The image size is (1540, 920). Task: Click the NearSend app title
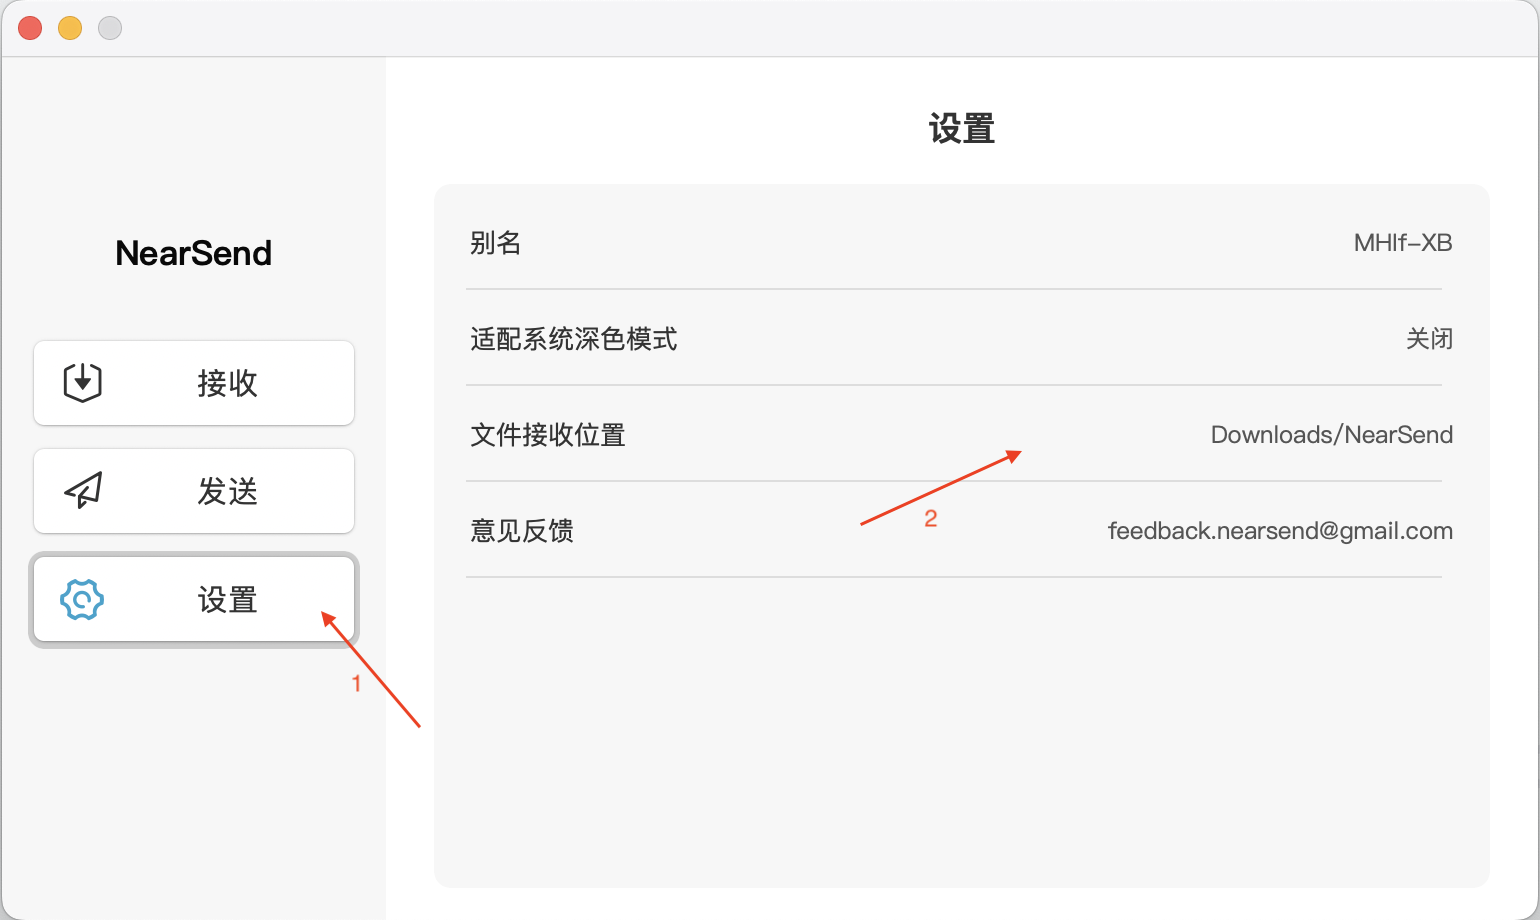tap(194, 253)
